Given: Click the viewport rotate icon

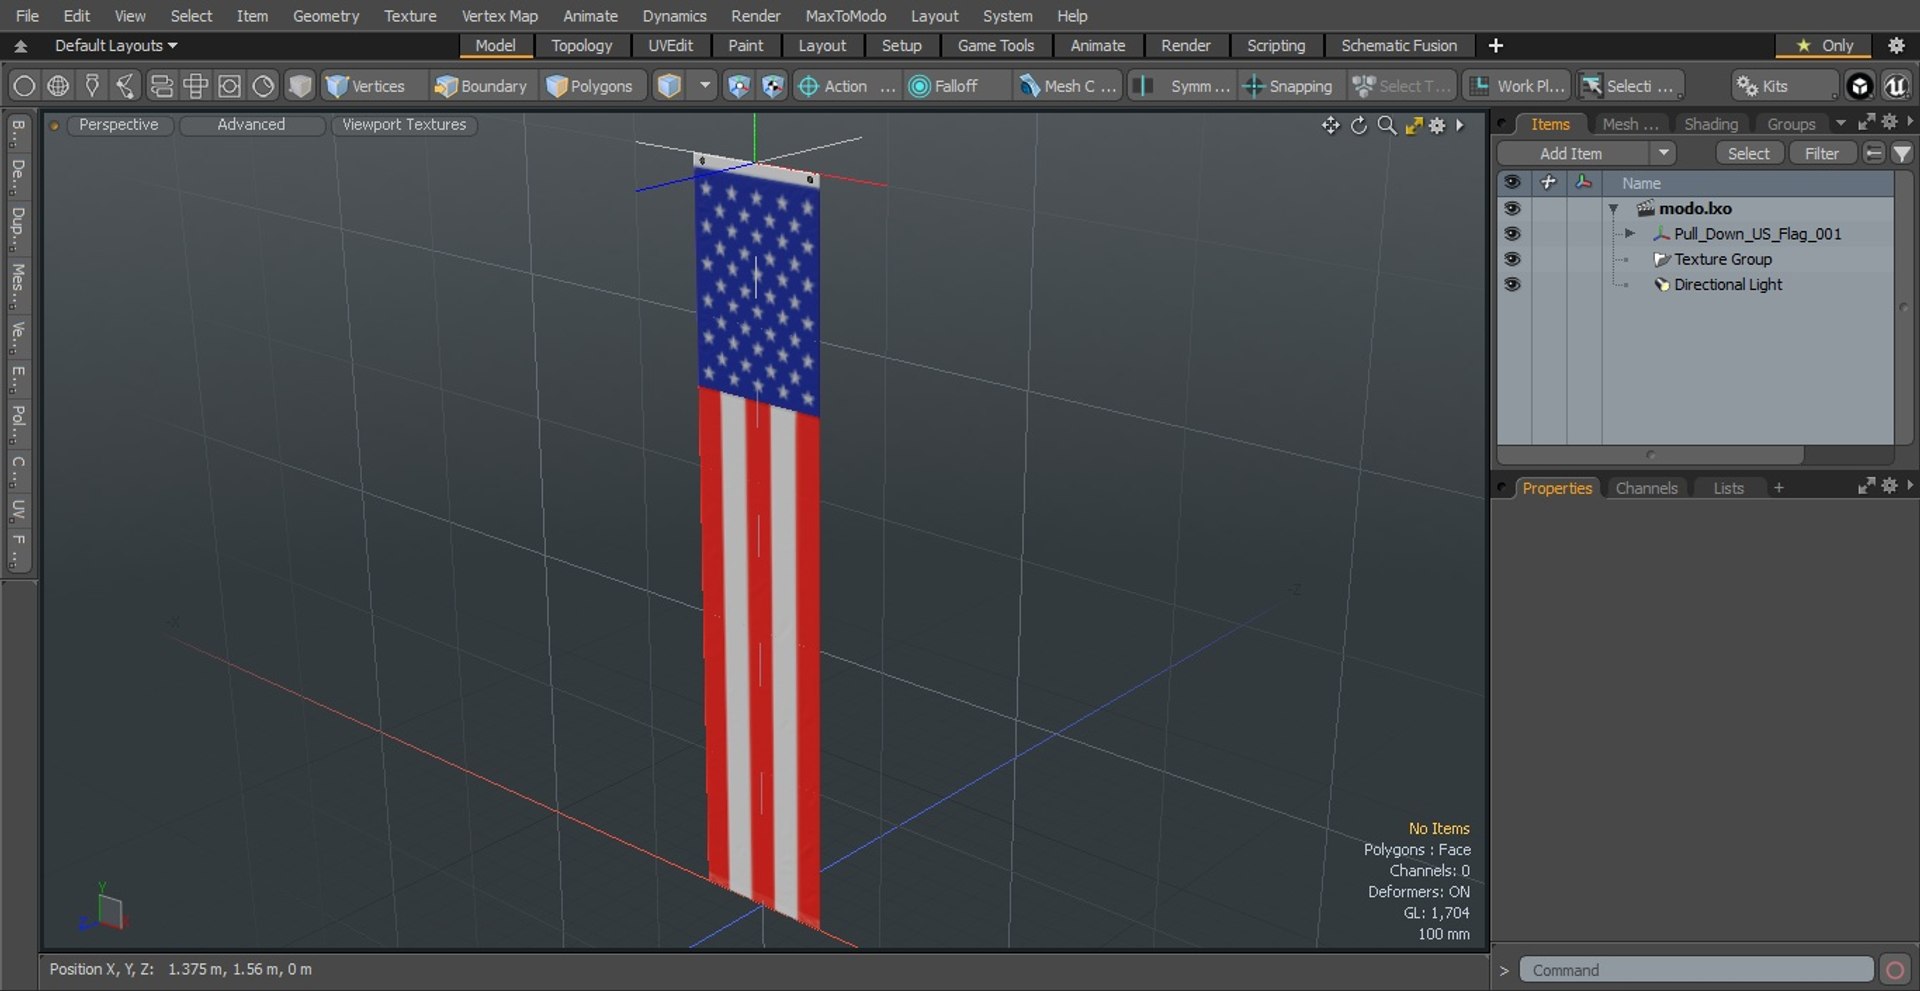Looking at the screenshot, I should pyautogui.click(x=1358, y=125).
